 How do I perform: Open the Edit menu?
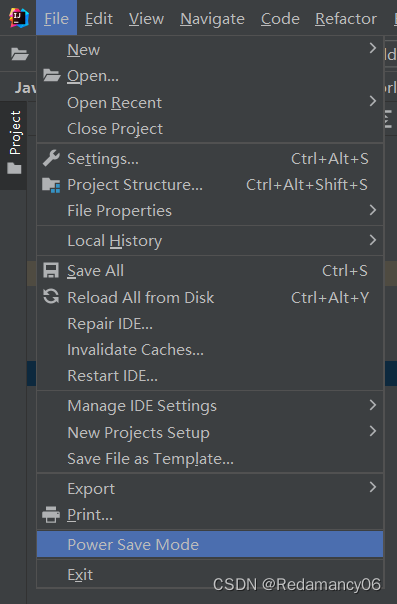(99, 18)
